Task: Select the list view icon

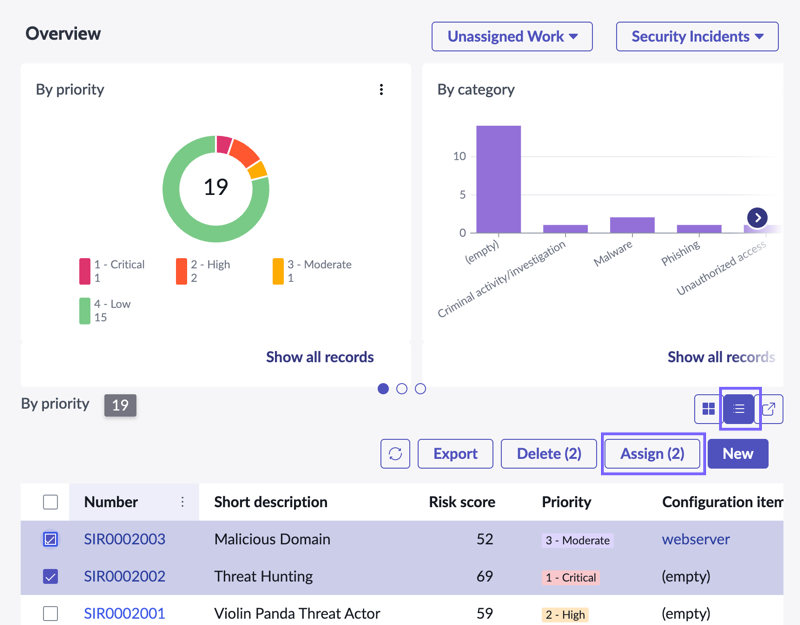Action: [739, 409]
